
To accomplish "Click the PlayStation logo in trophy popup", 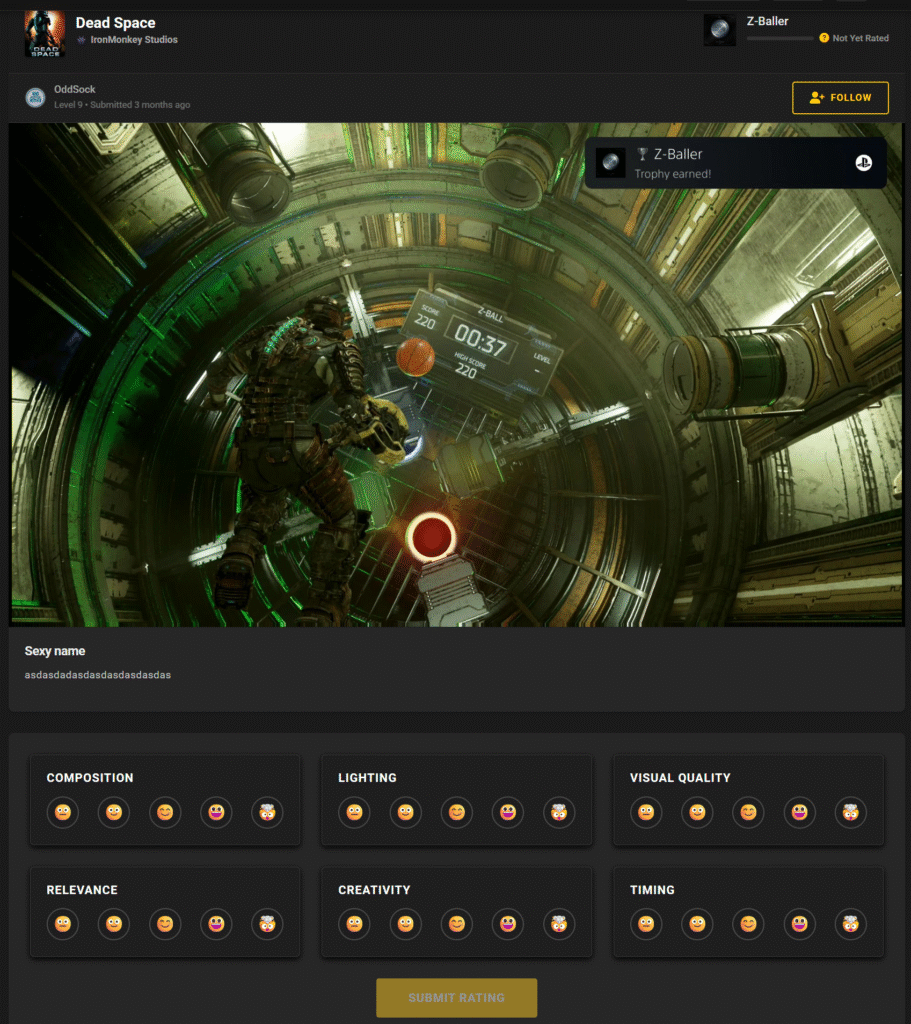I will (863, 163).
